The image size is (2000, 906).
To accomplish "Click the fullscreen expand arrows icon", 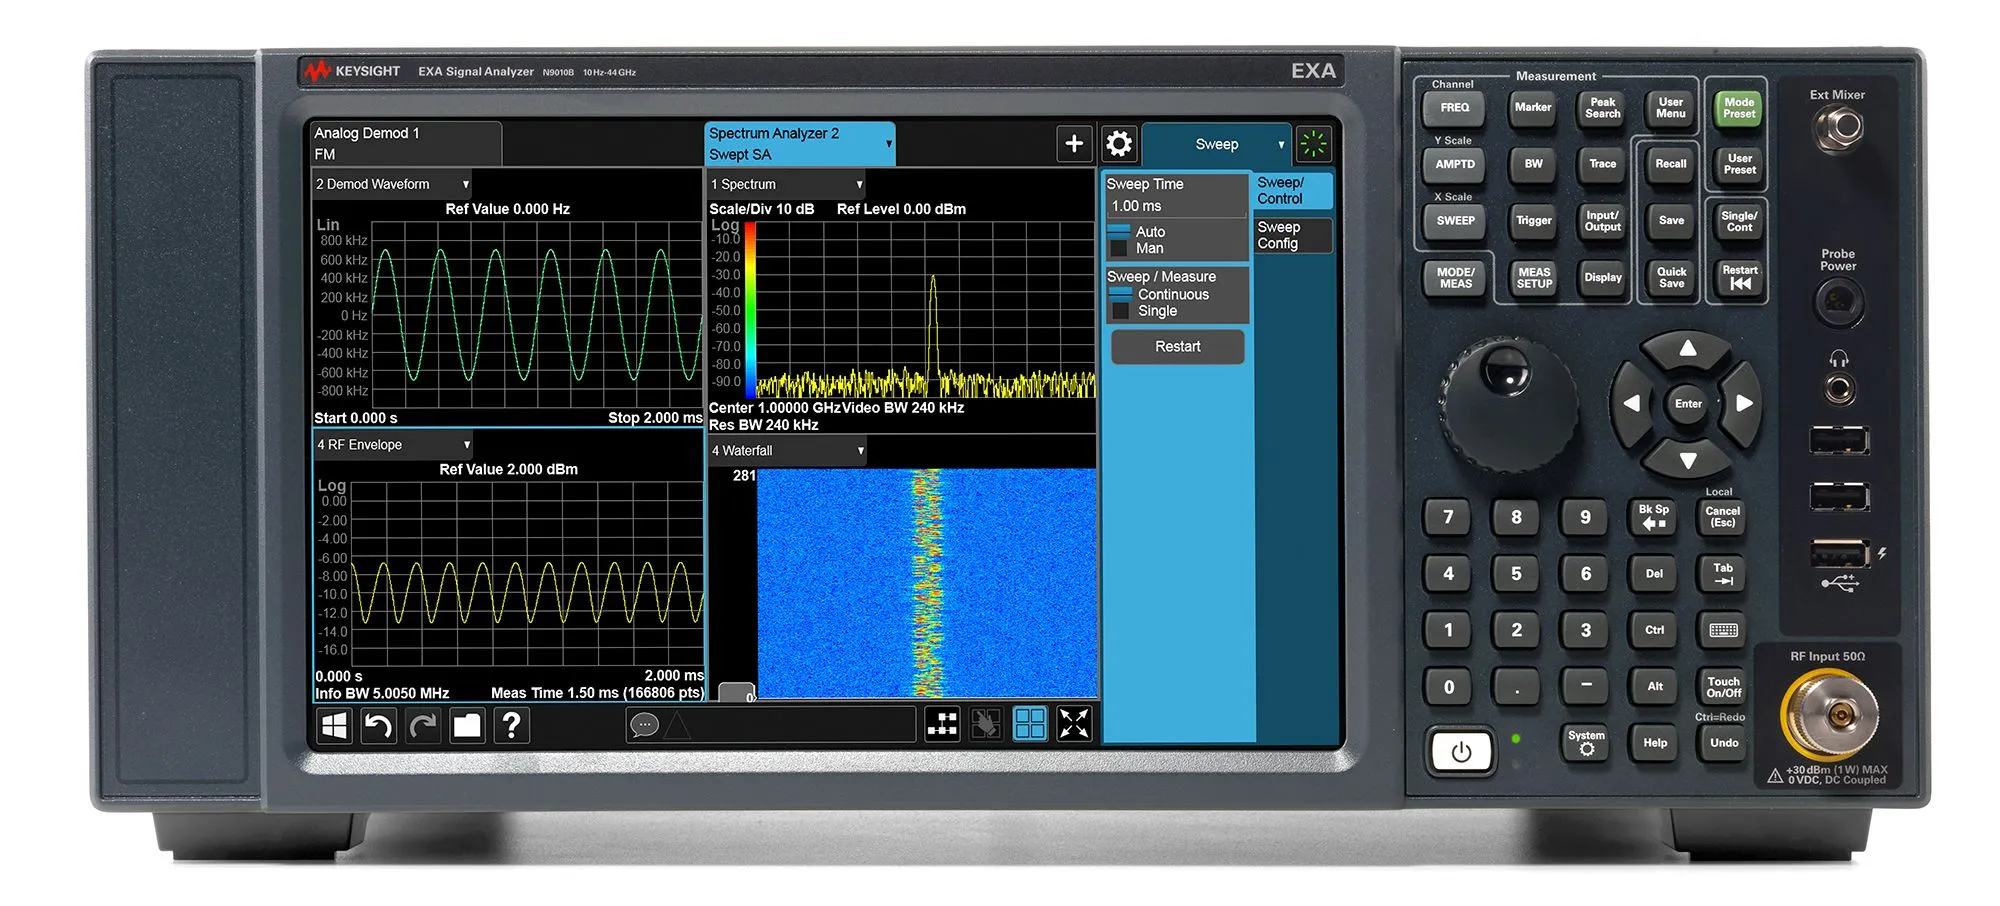I will [x=1075, y=723].
